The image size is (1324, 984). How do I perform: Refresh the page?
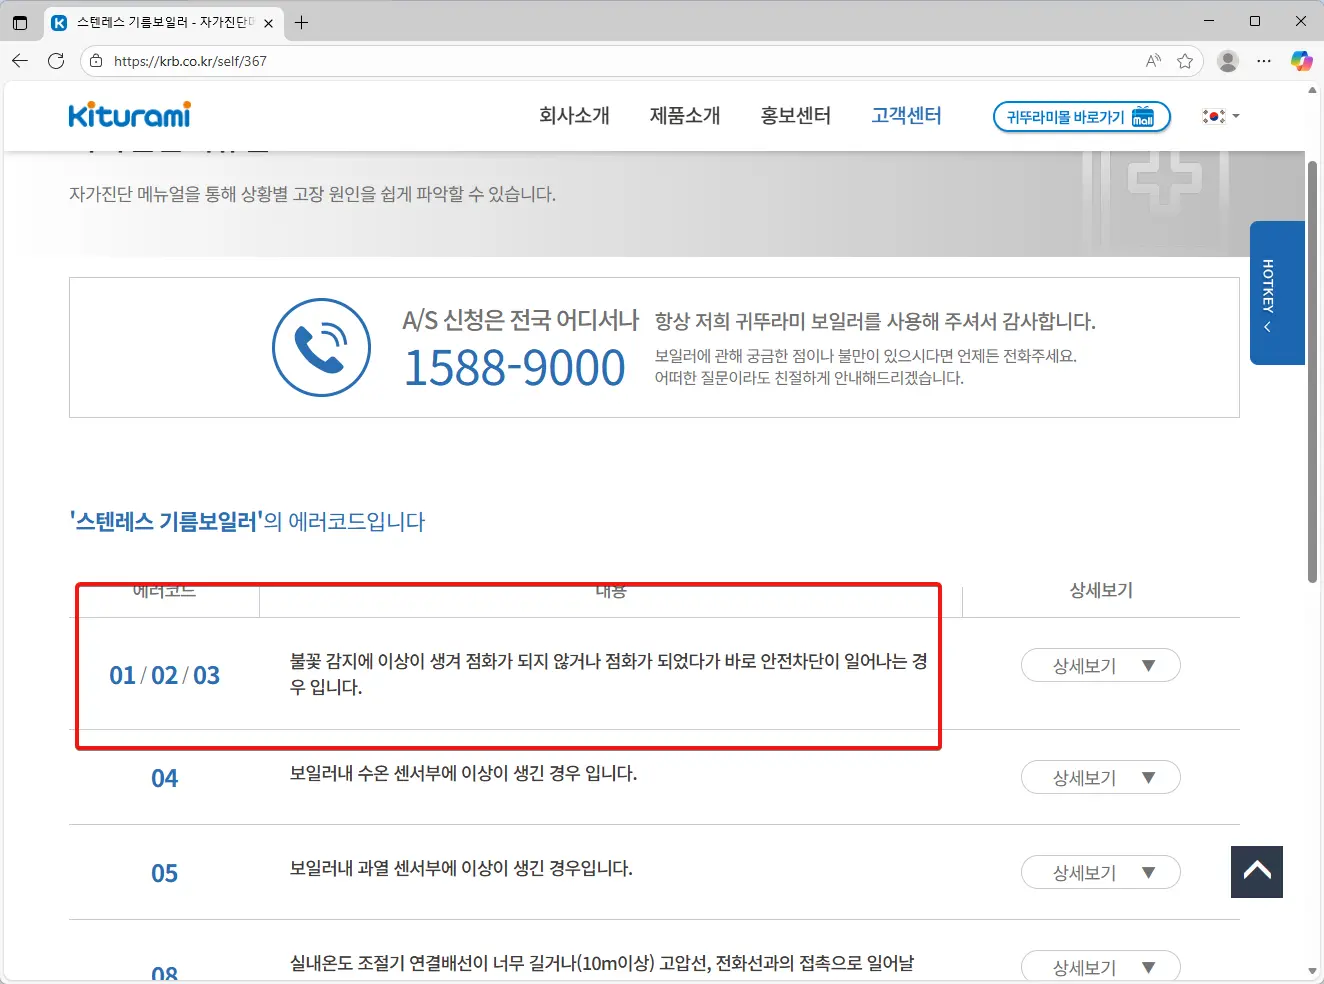coord(56,60)
